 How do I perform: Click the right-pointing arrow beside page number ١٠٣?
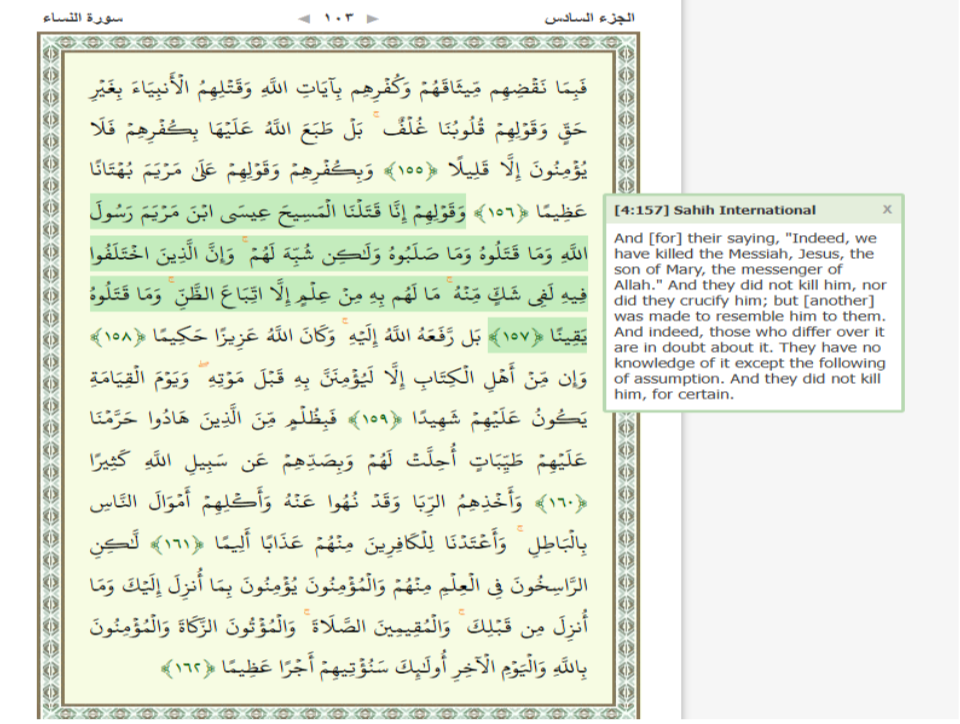[372, 18]
